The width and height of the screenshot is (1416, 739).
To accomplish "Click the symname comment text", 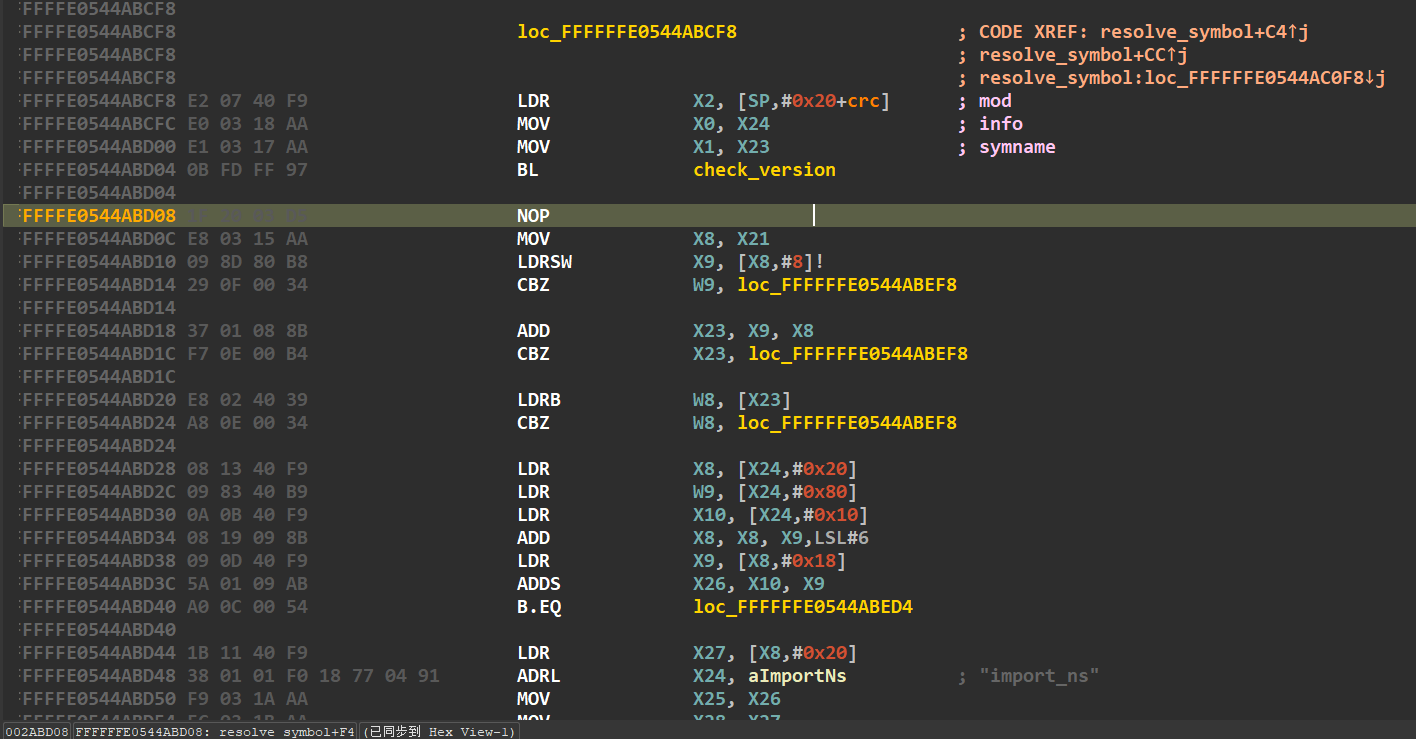I will coord(1017,146).
